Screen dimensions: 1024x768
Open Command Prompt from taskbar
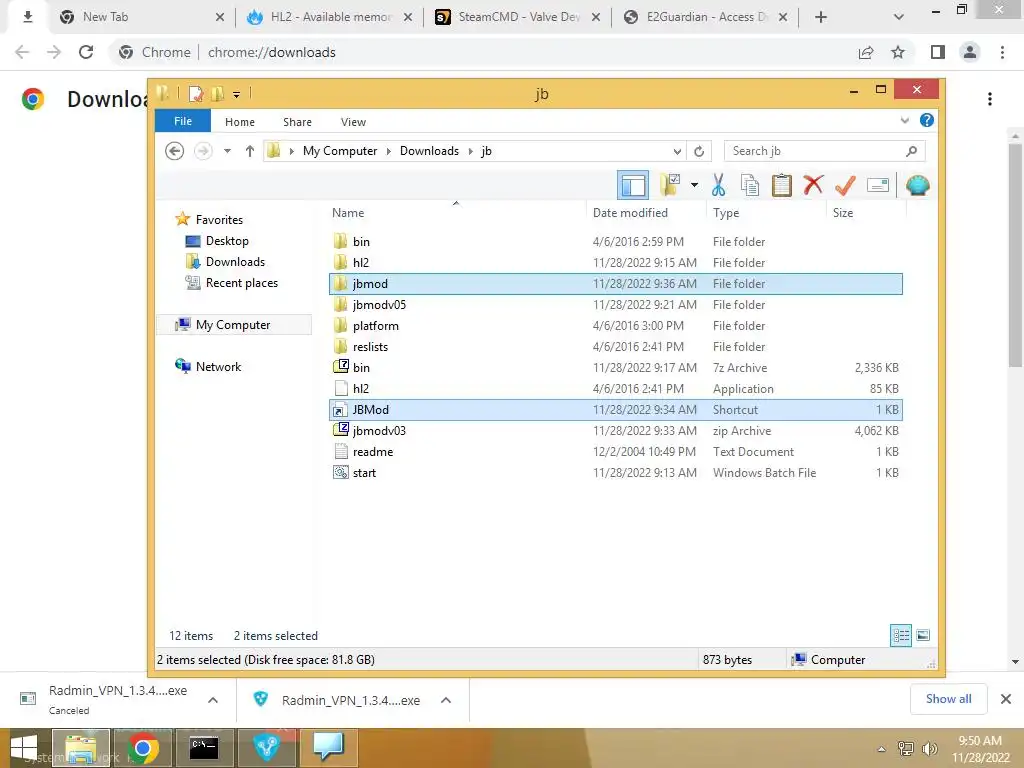[204, 748]
